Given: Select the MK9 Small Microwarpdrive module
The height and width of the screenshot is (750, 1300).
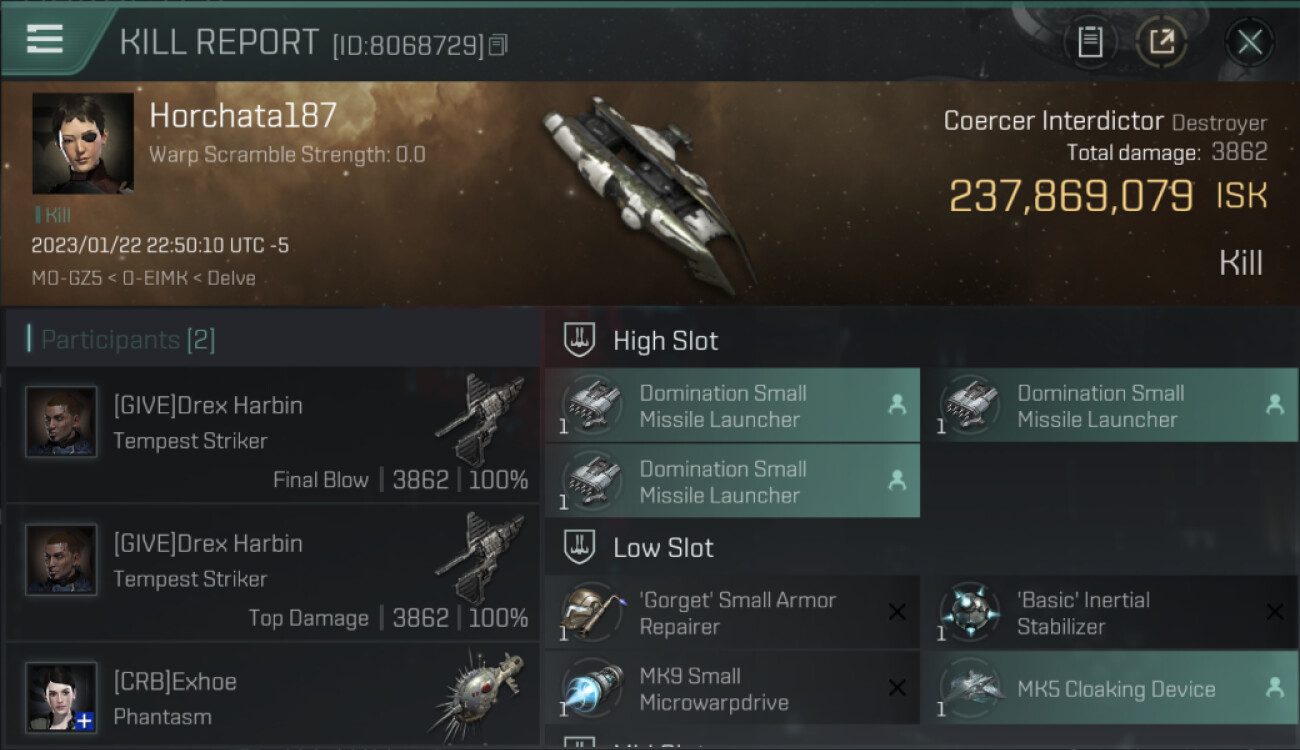Looking at the screenshot, I should (732, 688).
